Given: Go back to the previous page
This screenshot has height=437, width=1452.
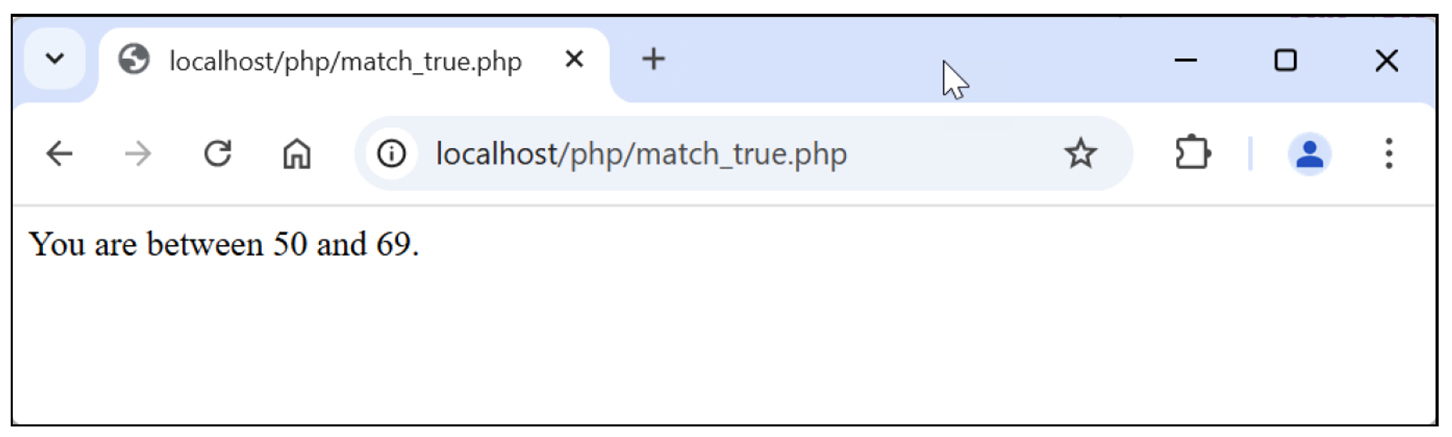Looking at the screenshot, I should 60,154.
